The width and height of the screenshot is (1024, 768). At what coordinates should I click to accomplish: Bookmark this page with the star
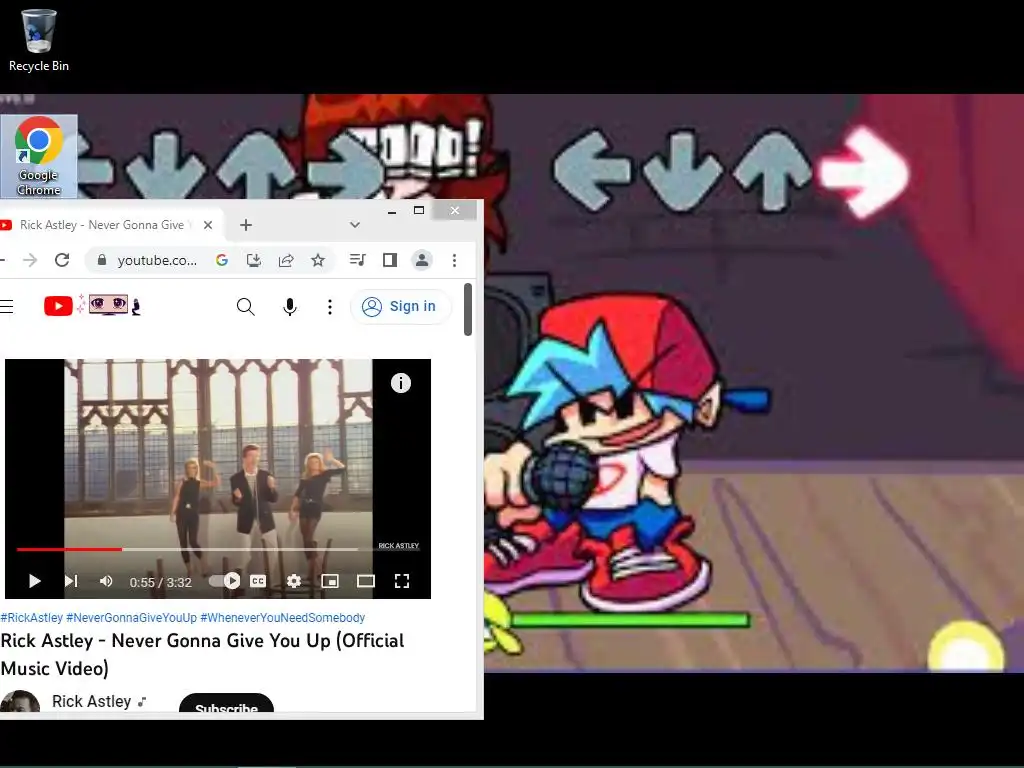click(x=318, y=261)
